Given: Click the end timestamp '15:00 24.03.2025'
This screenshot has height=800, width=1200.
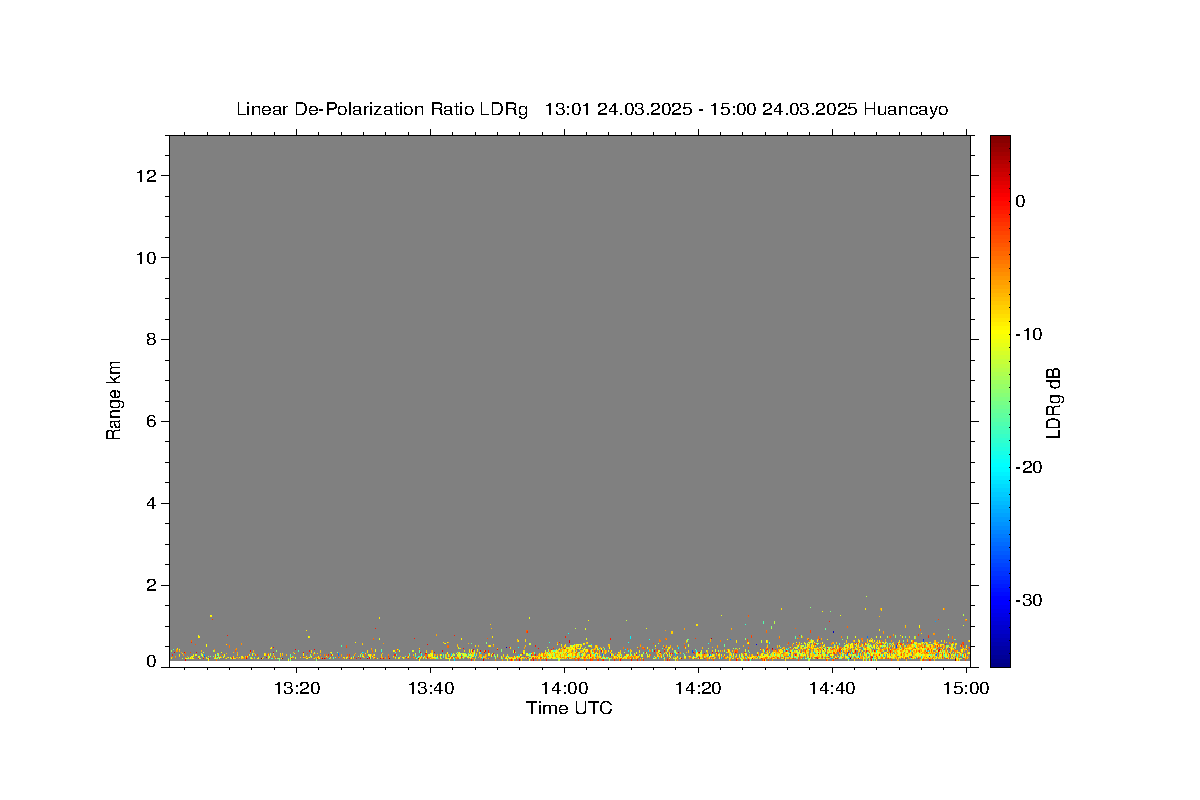Looking at the screenshot, I should pyautogui.click(x=783, y=109).
